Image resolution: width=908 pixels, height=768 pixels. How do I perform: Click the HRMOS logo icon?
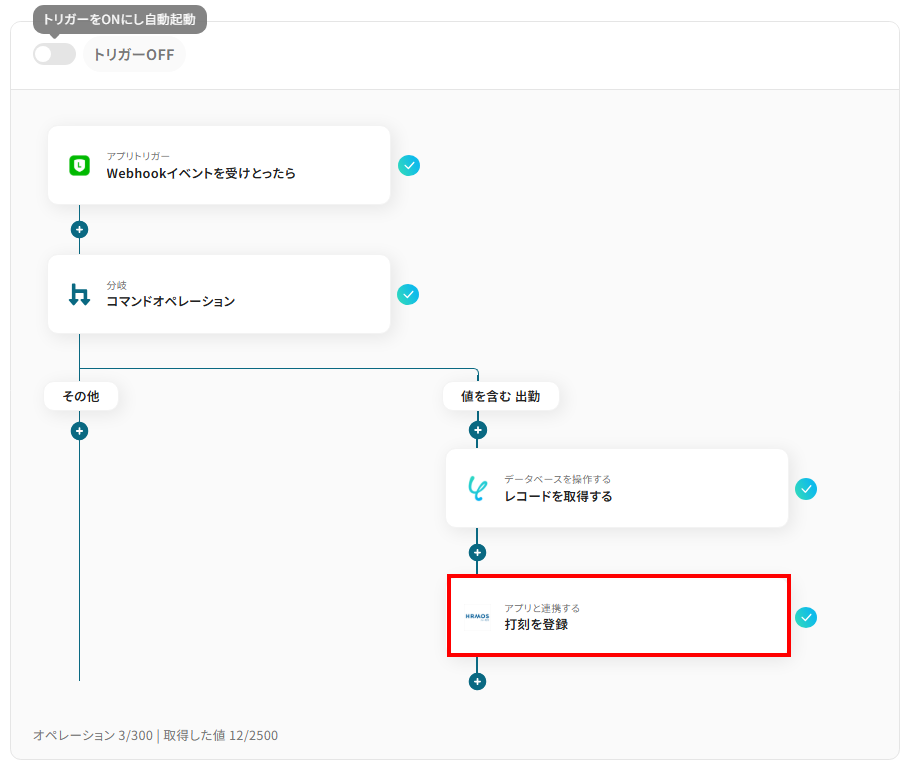coord(477,617)
